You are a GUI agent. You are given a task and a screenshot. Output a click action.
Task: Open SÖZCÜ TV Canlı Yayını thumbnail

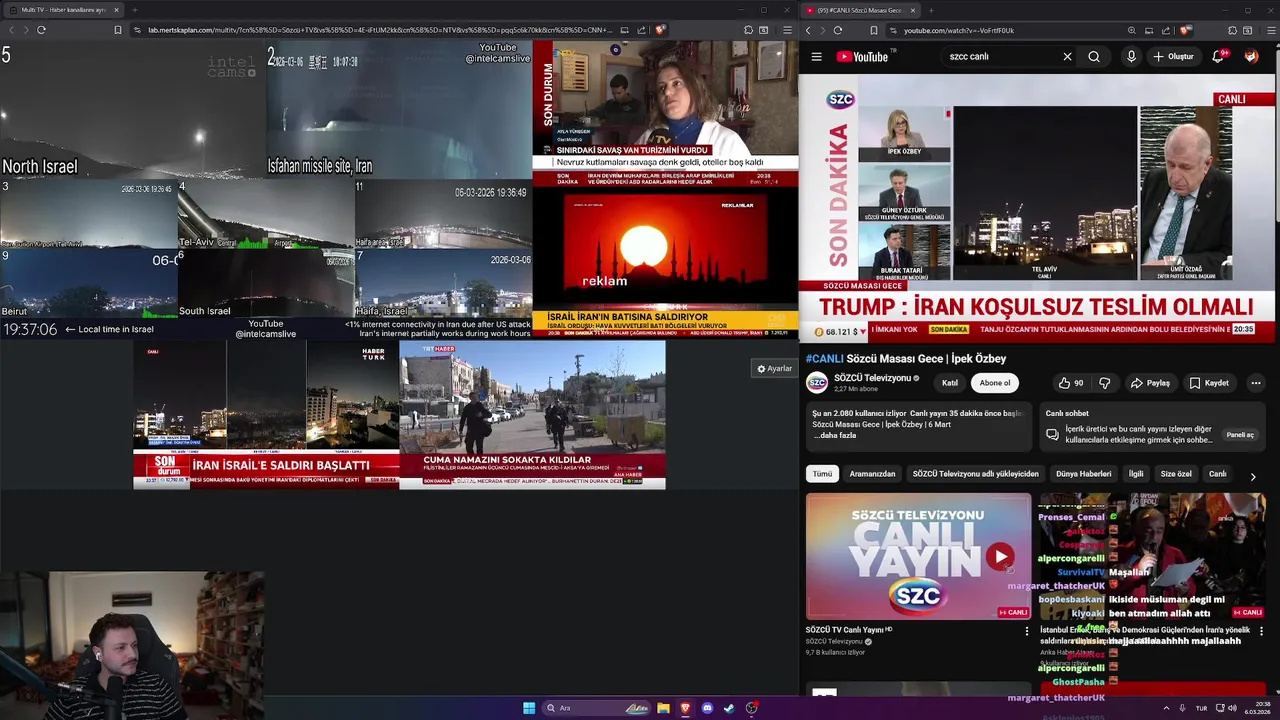coord(918,556)
